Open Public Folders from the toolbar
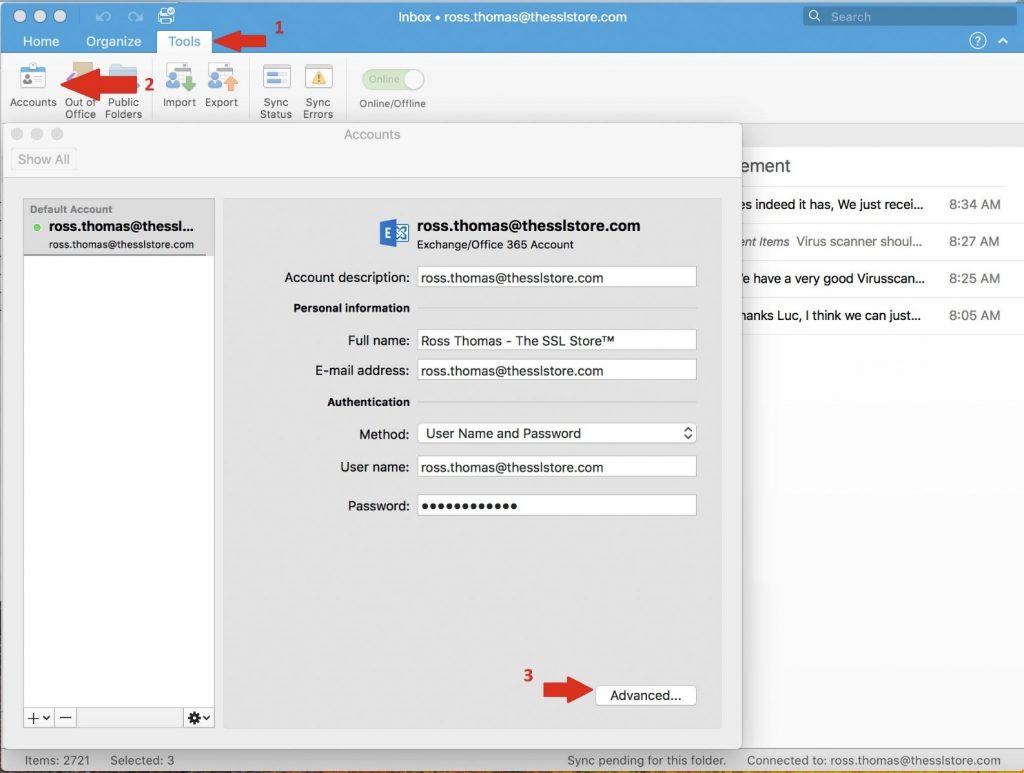1024x773 pixels. (x=123, y=85)
